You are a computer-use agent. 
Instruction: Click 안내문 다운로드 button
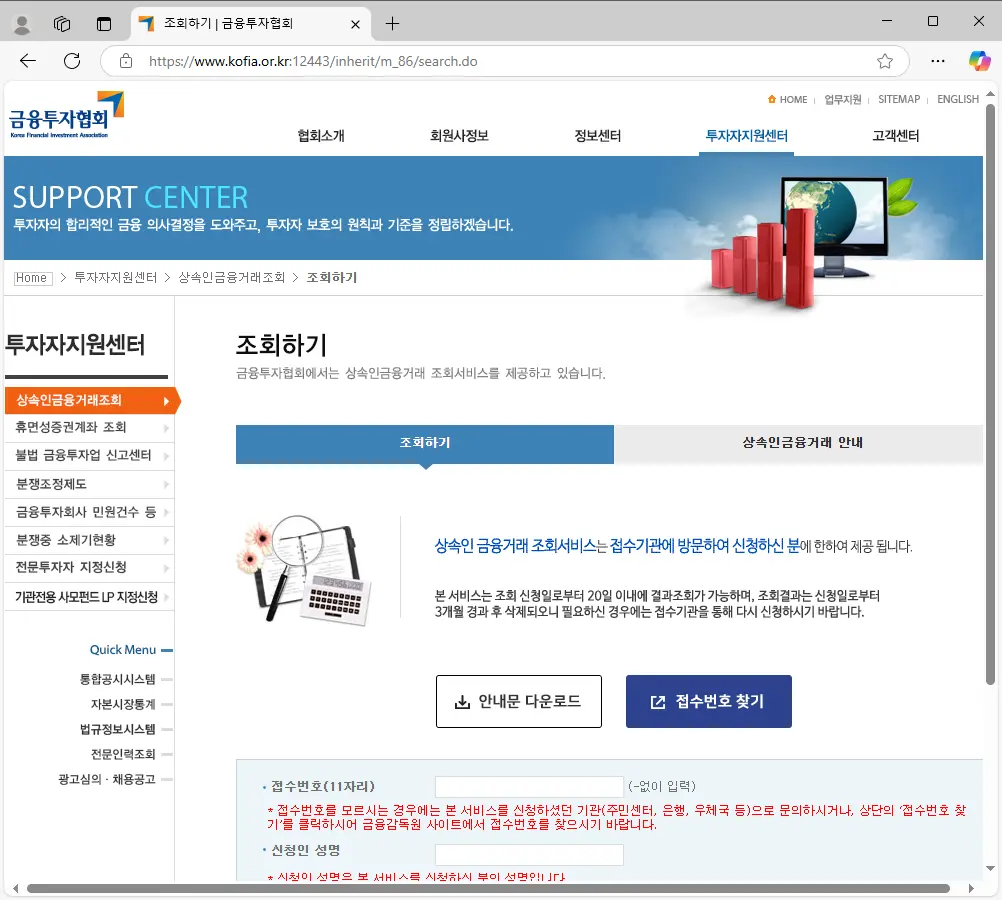(x=519, y=701)
